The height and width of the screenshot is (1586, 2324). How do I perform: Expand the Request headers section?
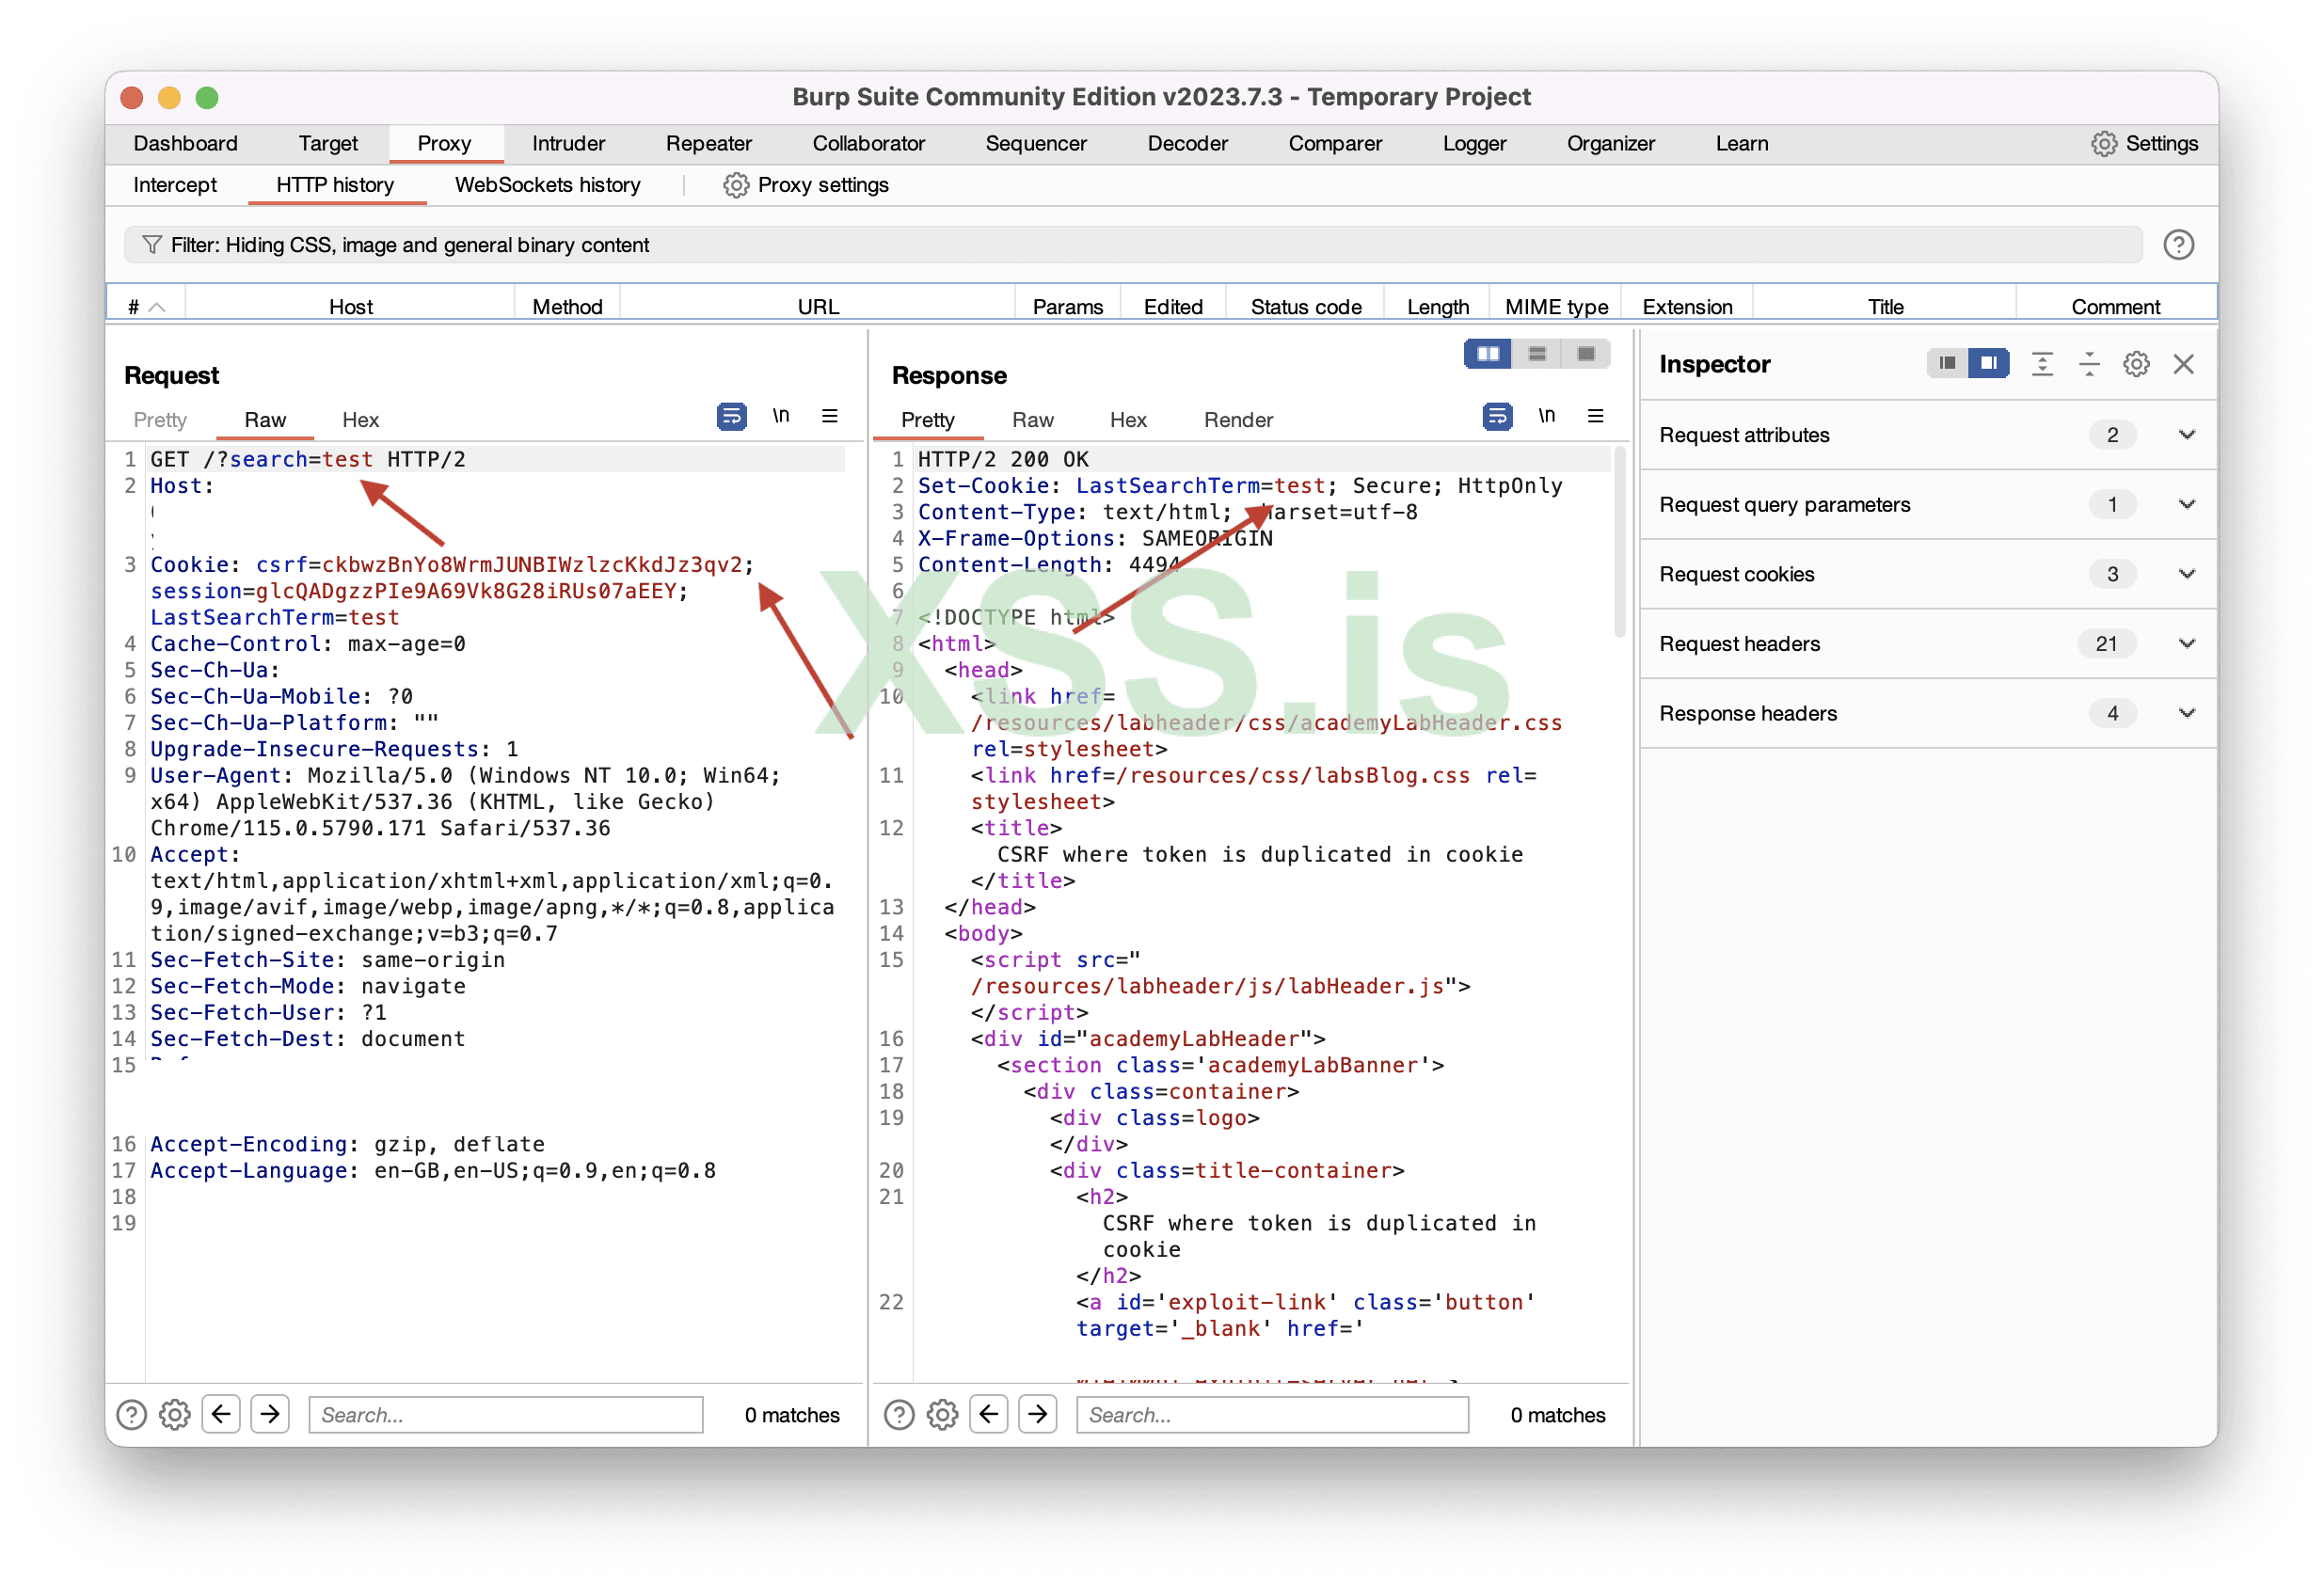point(2186,644)
